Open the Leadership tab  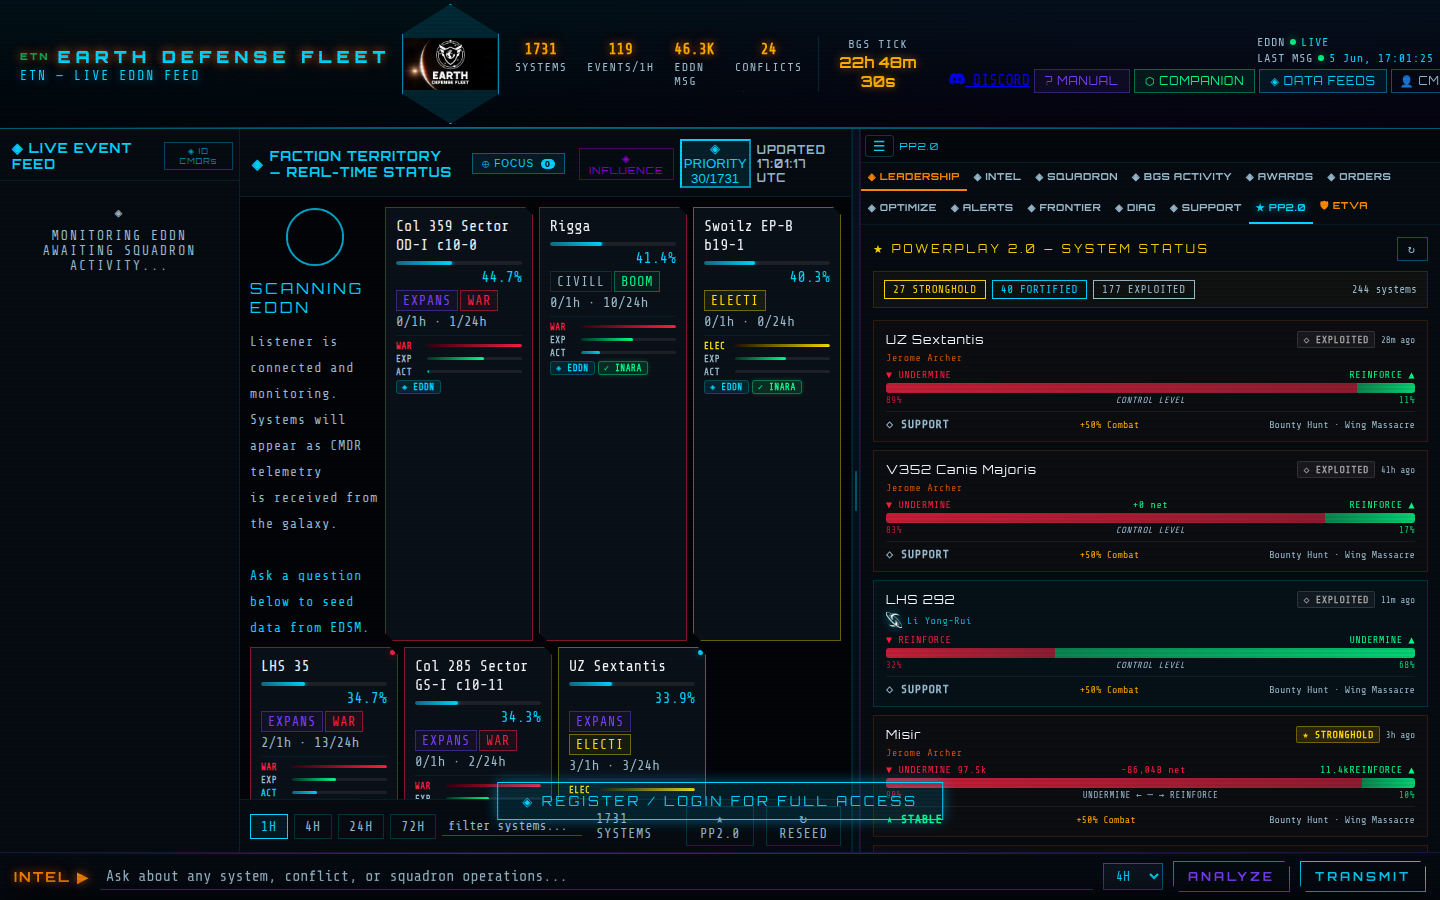(913, 177)
